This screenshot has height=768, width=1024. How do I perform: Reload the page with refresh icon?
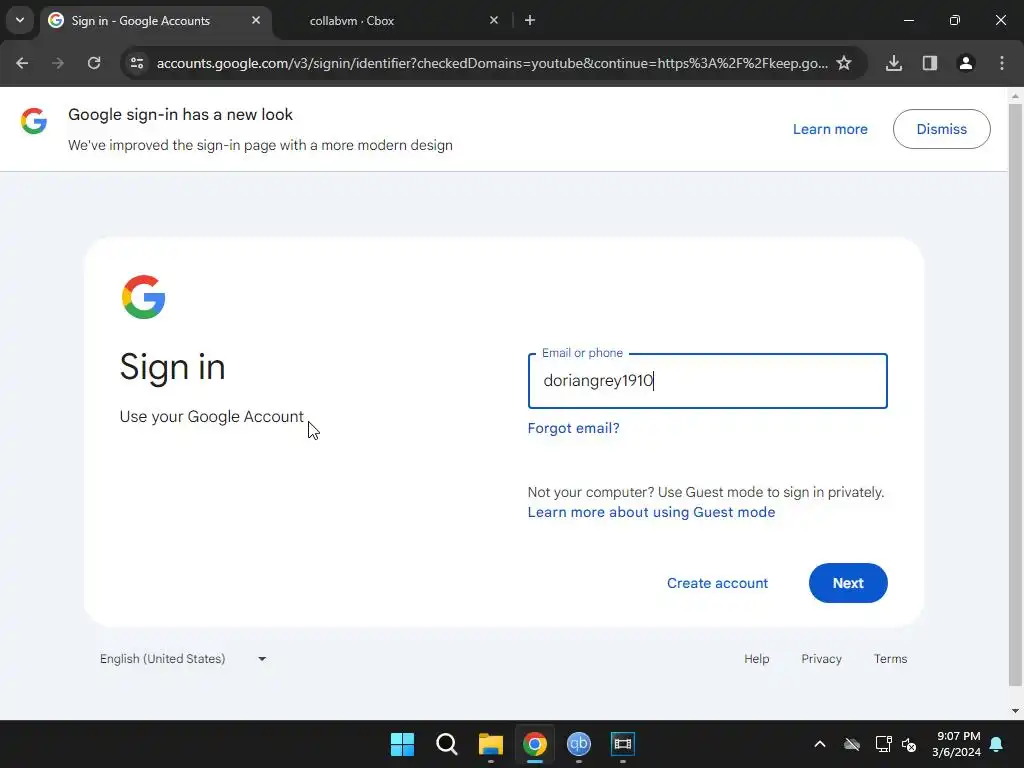click(94, 63)
